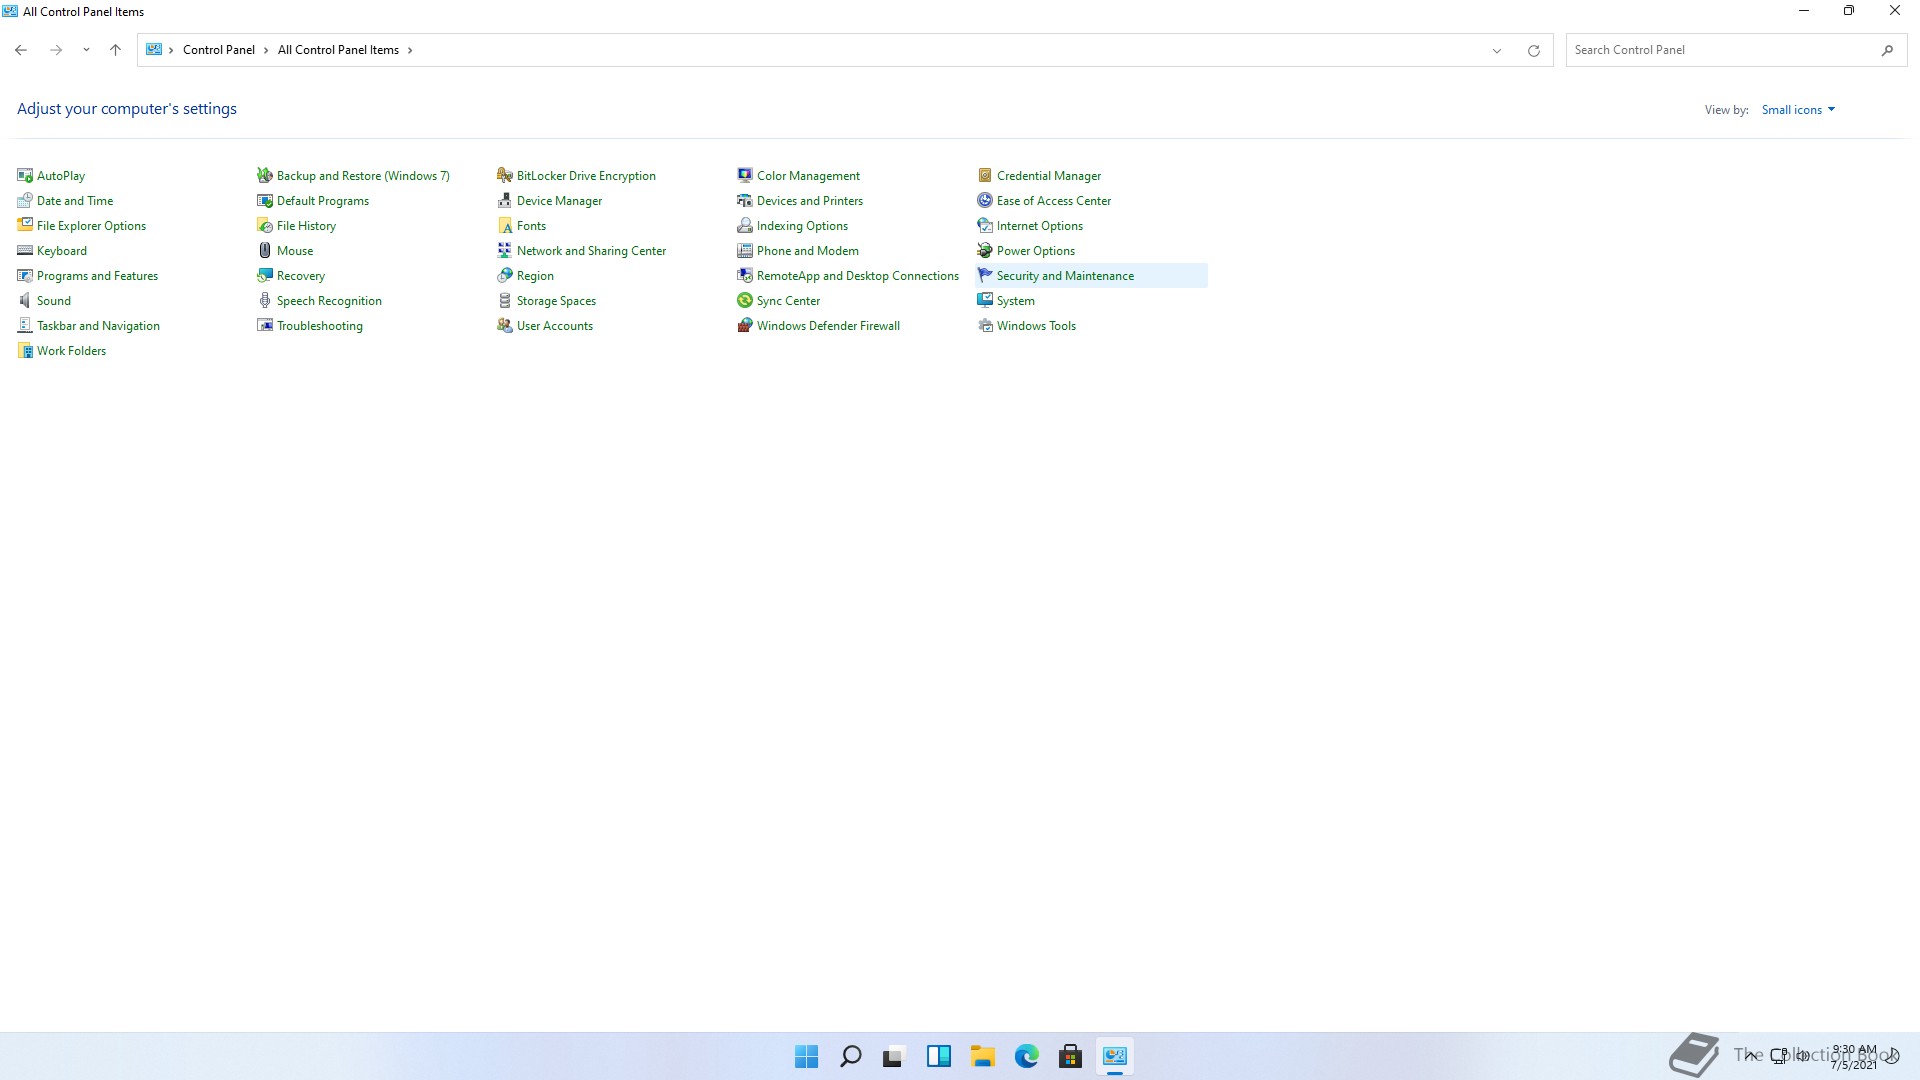Screen dimensions: 1920x1080
Task: Open recent locations dropdown arrow
Action: [86, 50]
